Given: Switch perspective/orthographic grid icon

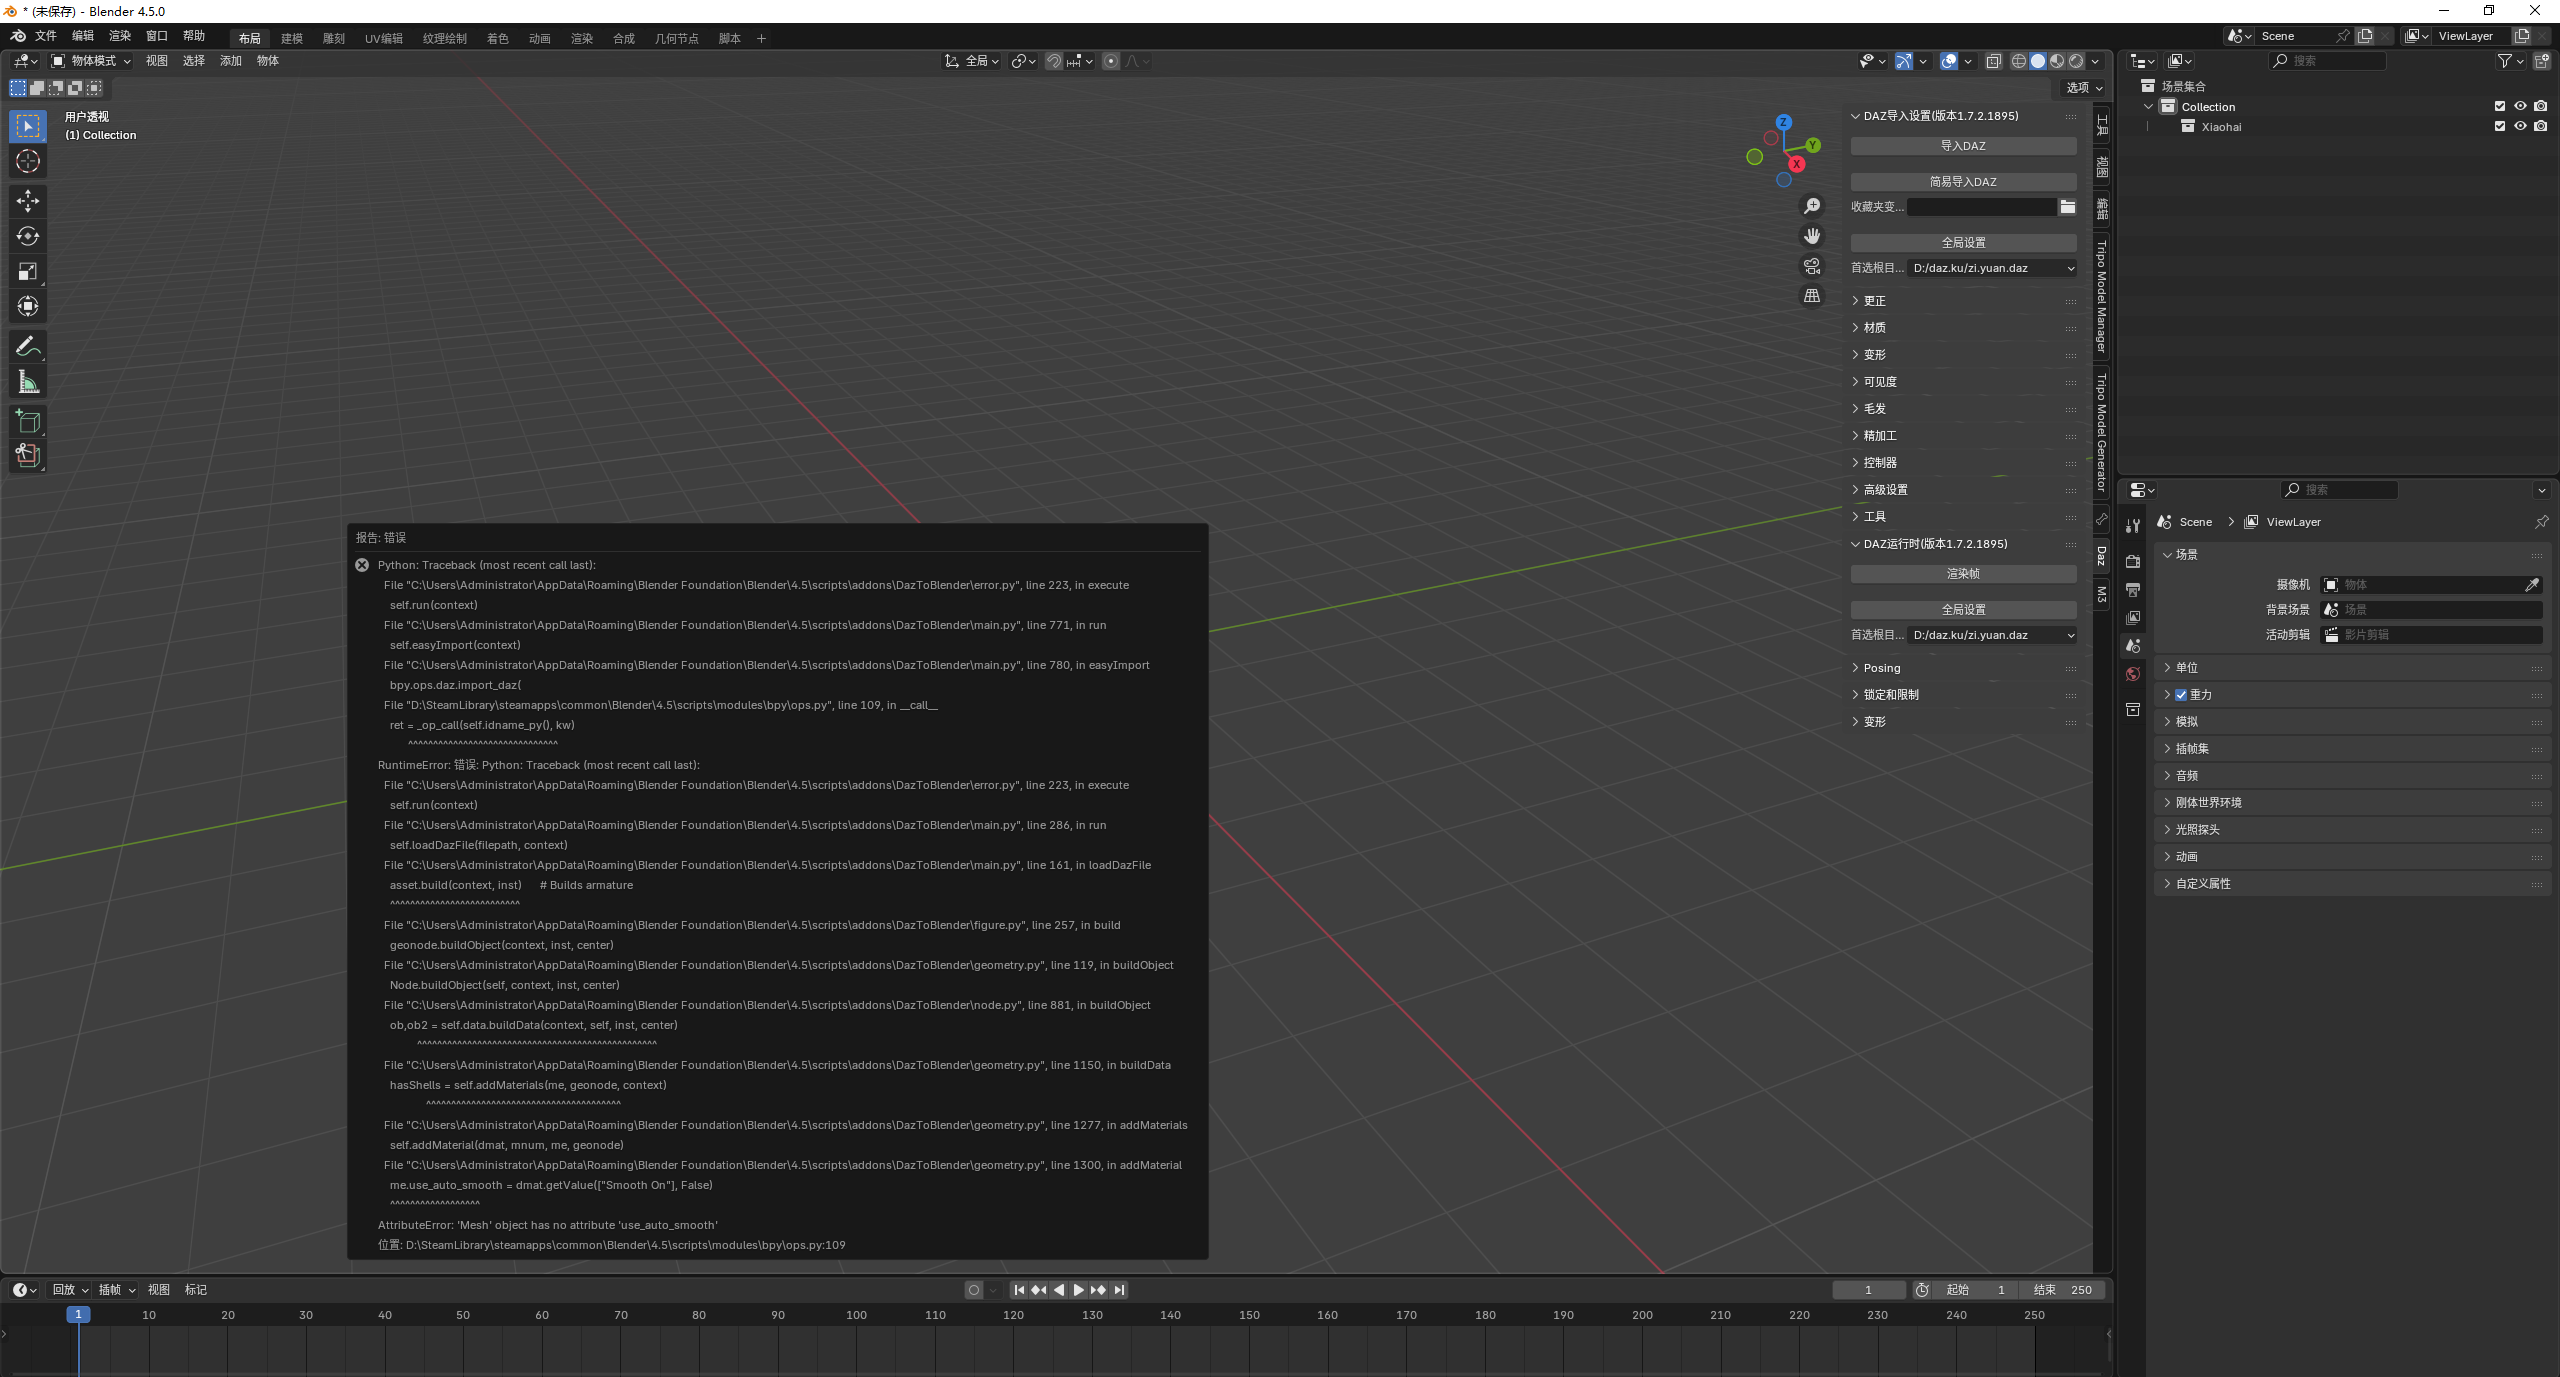Looking at the screenshot, I should coord(1812,296).
